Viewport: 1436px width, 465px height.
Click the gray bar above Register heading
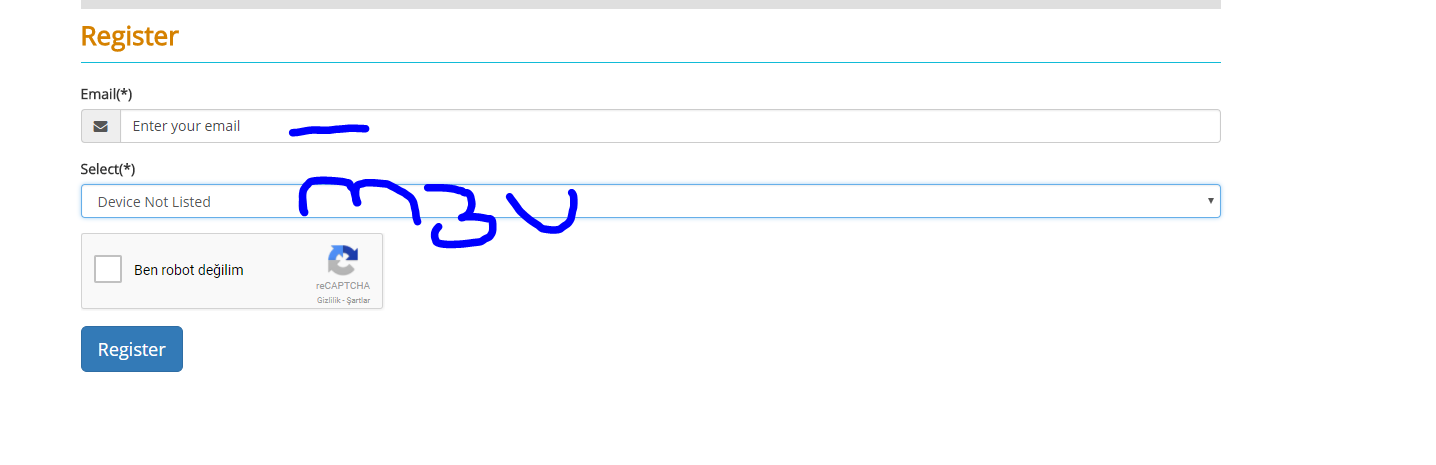pyautogui.click(x=651, y=4)
